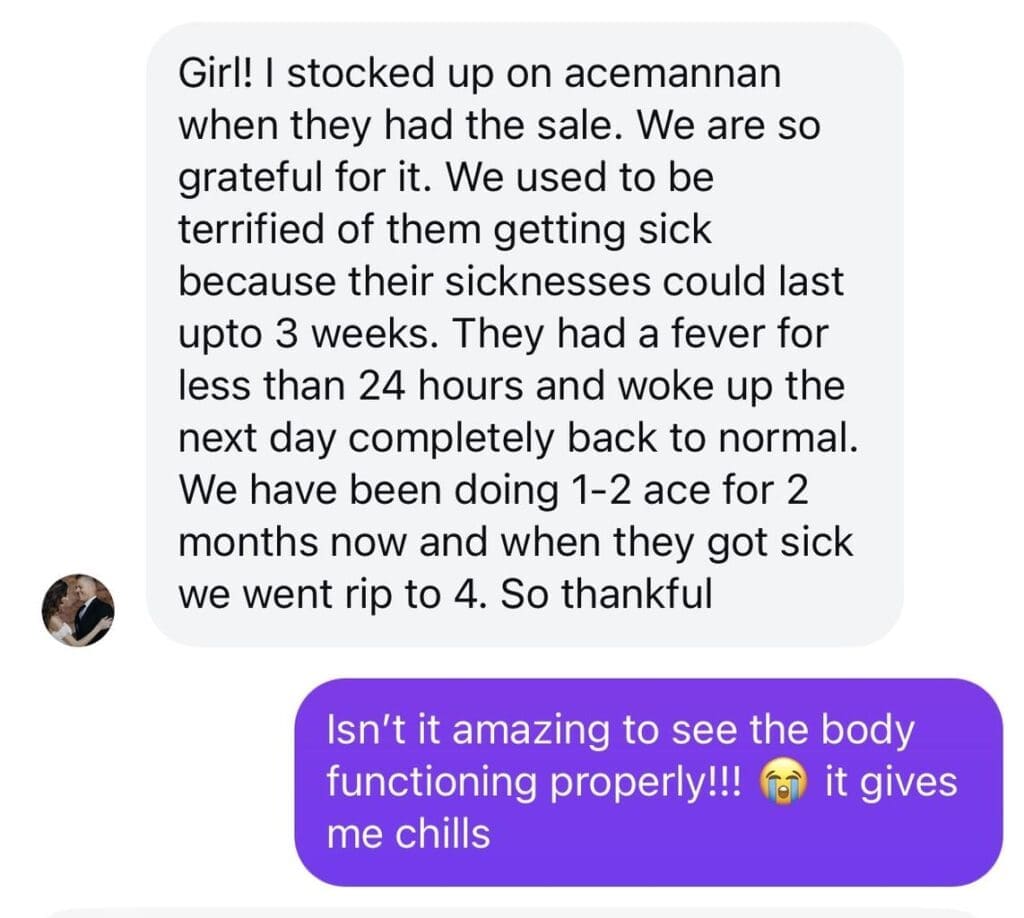Click 'because their sicknesses could last' line

[511, 281]
